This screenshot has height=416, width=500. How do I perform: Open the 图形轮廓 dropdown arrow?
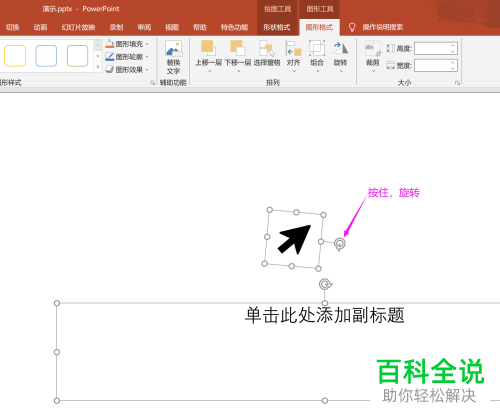(x=147, y=57)
